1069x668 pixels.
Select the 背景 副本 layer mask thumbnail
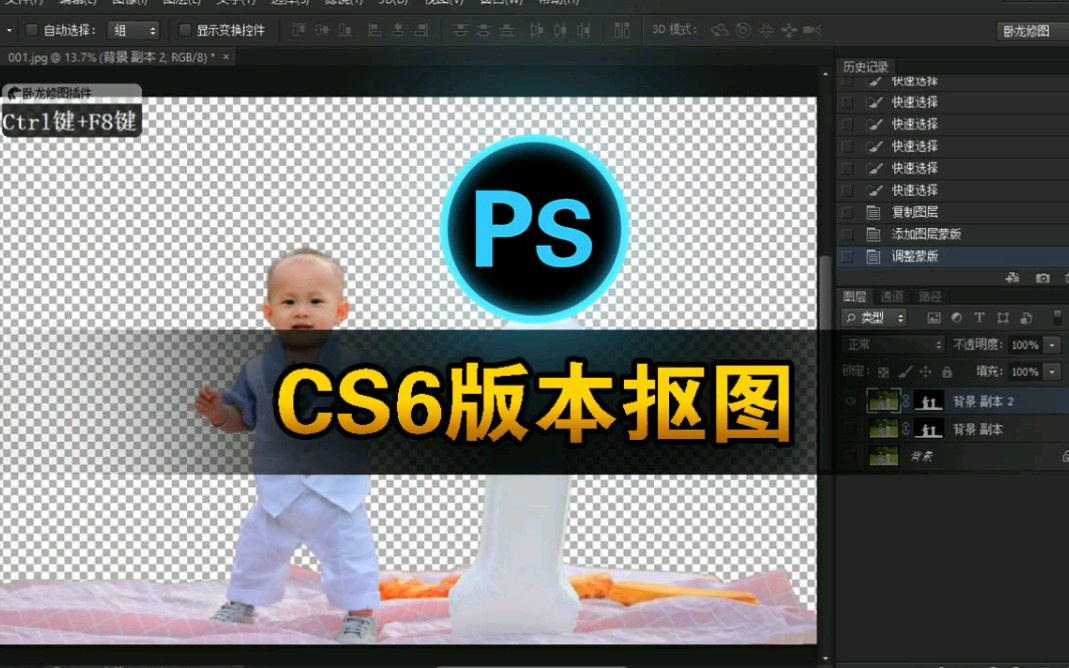929,429
